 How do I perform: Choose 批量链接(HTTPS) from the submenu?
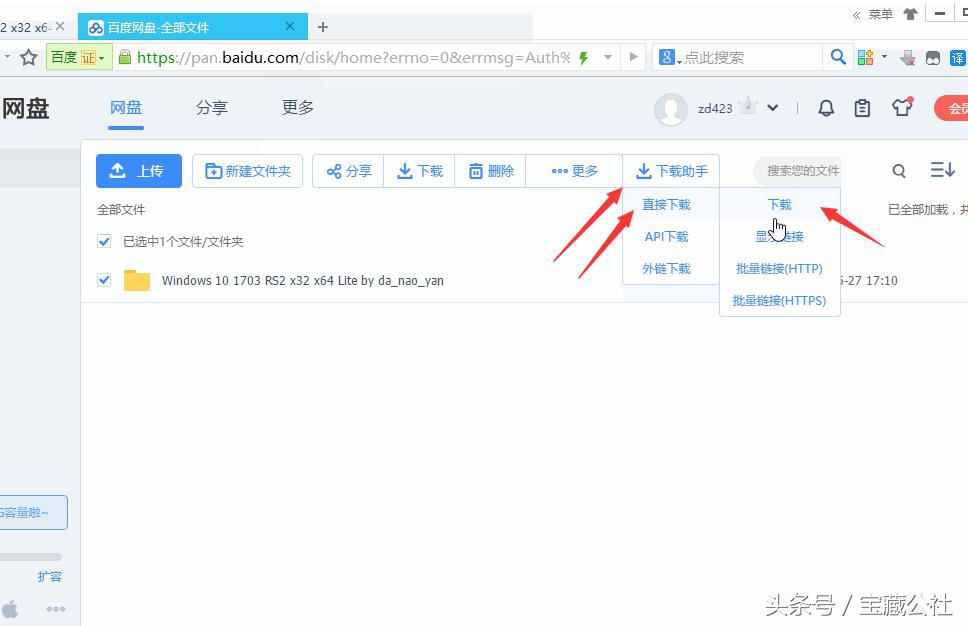(x=779, y=300)
